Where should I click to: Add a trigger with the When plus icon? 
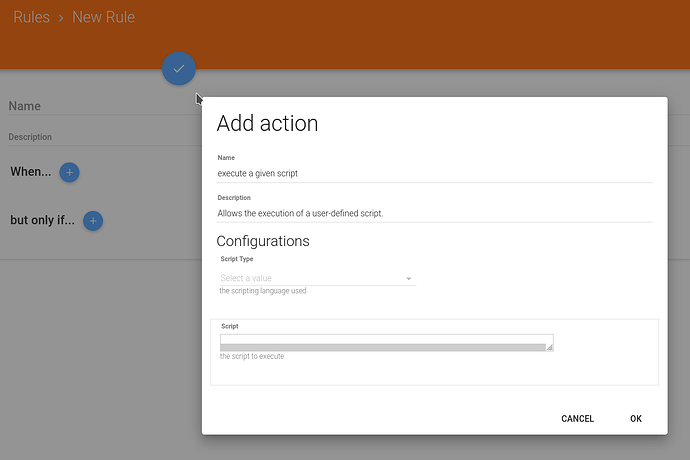pos(70,172)
